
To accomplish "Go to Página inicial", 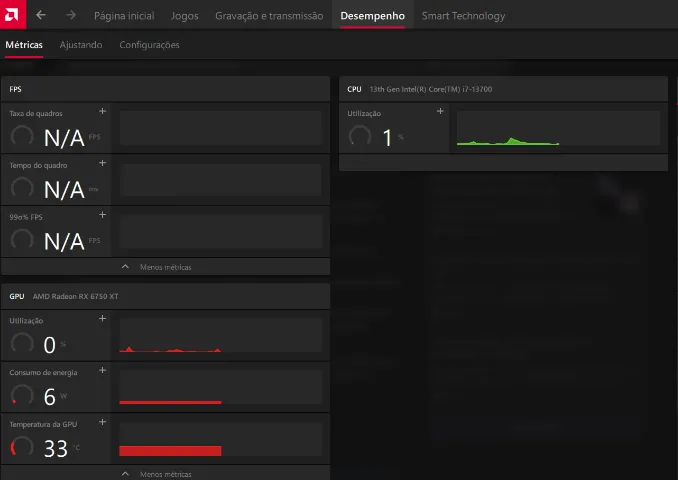I will tap(124, 16).
